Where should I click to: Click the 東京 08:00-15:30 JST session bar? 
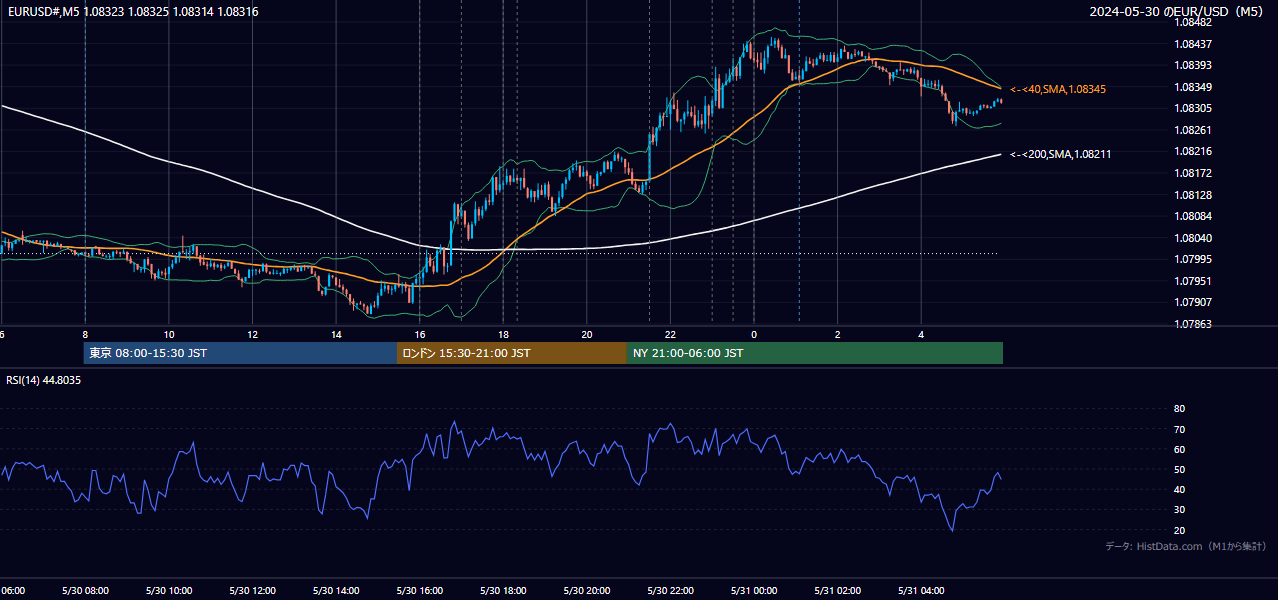tap(240, 353)
